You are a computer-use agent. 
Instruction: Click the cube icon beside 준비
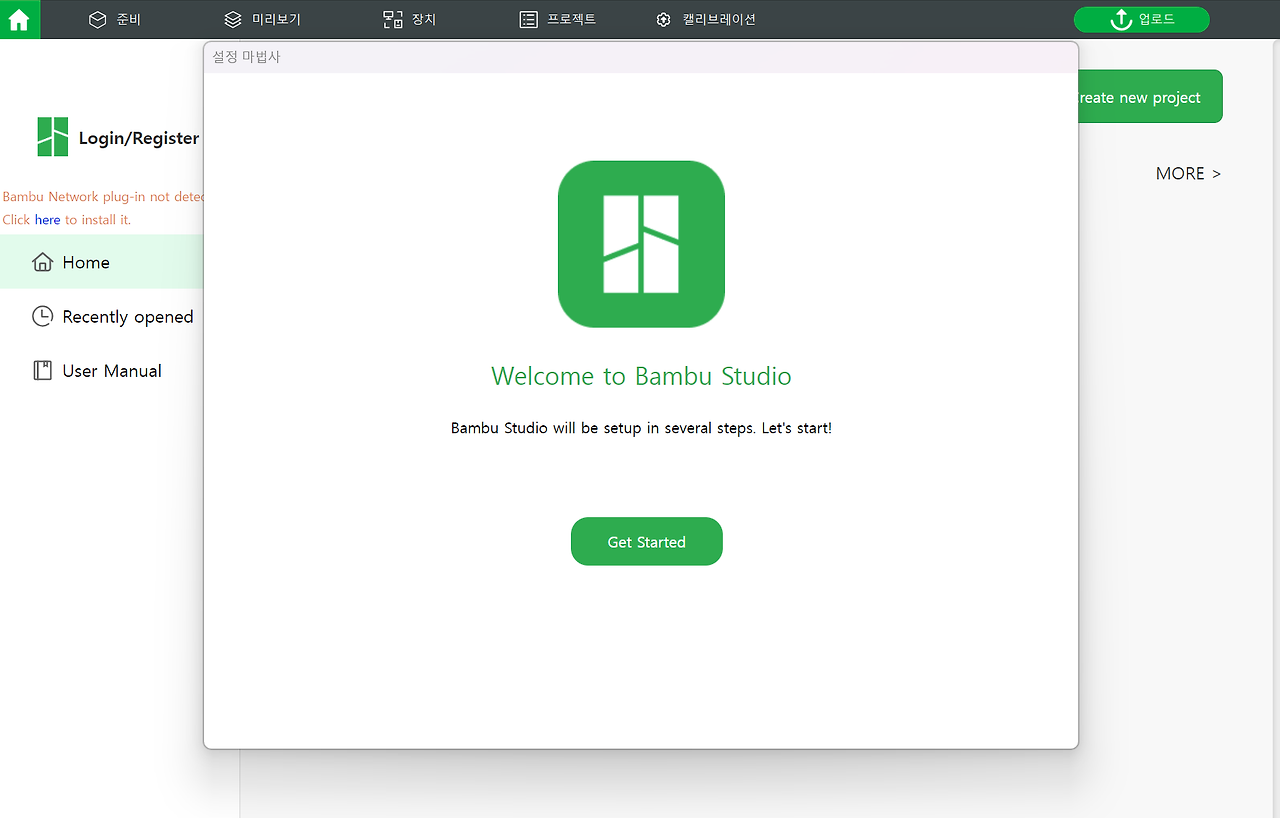(97, 19)
